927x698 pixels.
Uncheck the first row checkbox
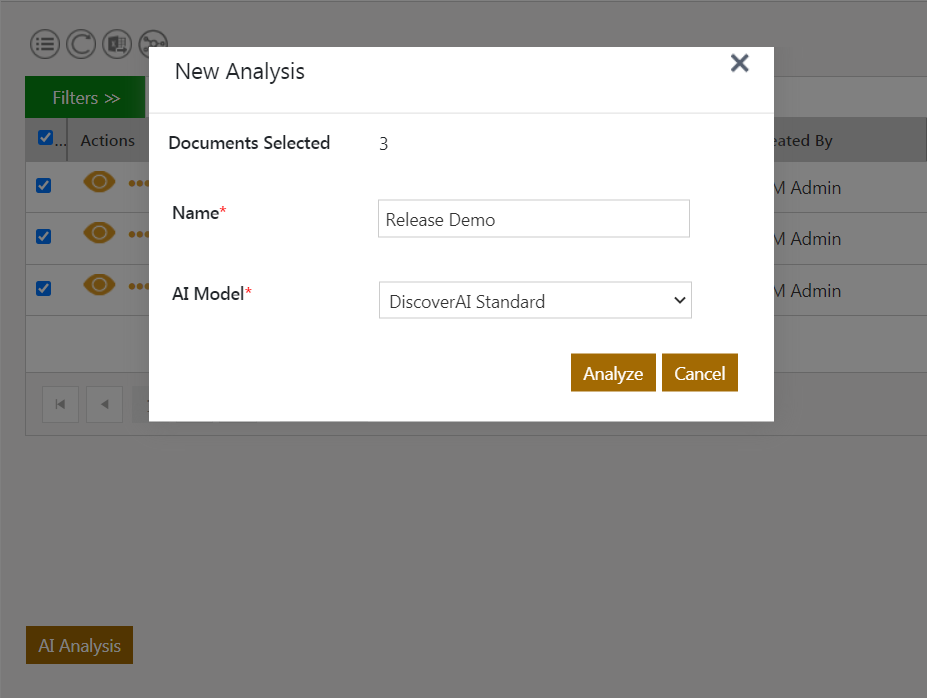coord(44,185)
